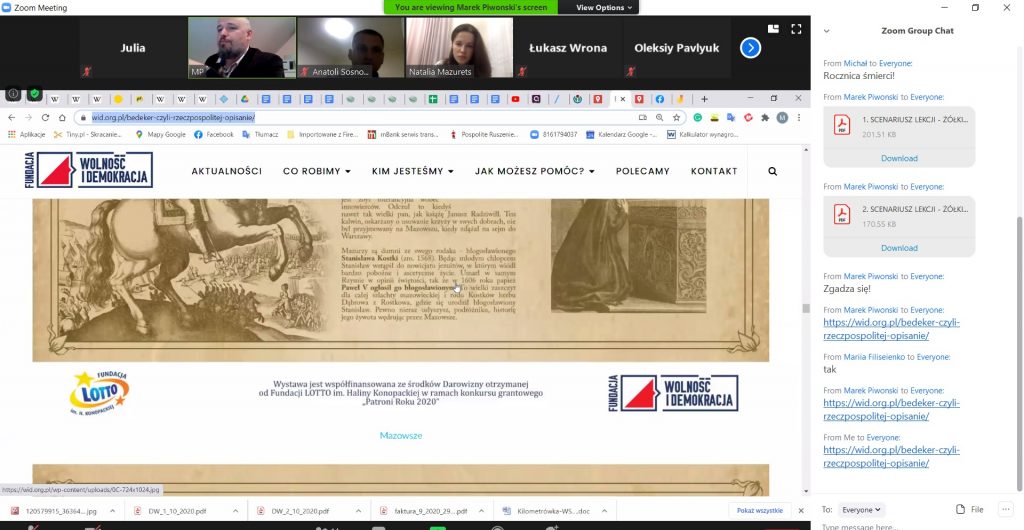The width and height of the screenshot is (1024, 530).
Task: Open the browser extensions puzzle icon
Action: (765, 117)
